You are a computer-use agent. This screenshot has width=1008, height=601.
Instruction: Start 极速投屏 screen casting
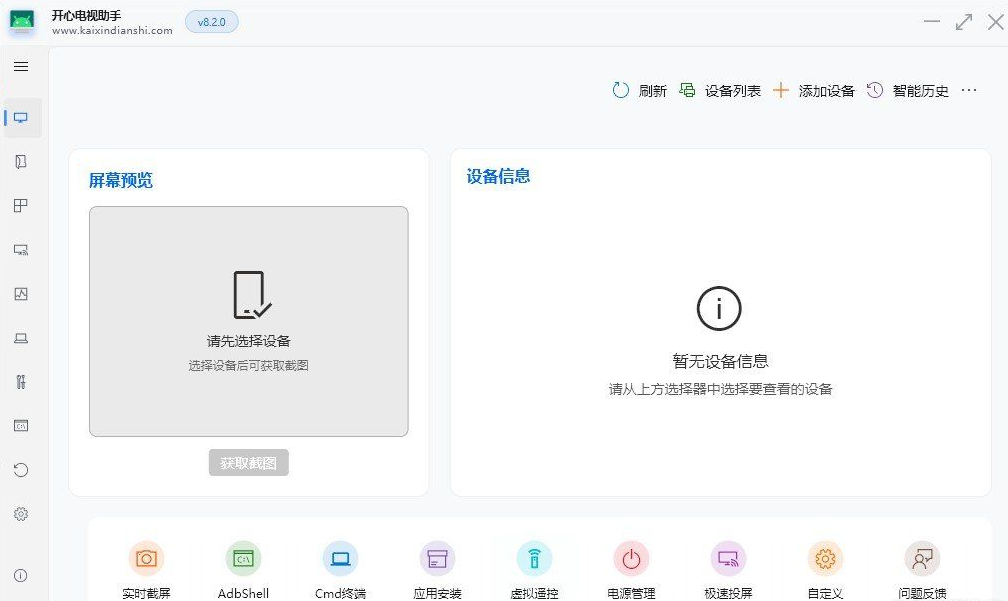tap(728, 559)
